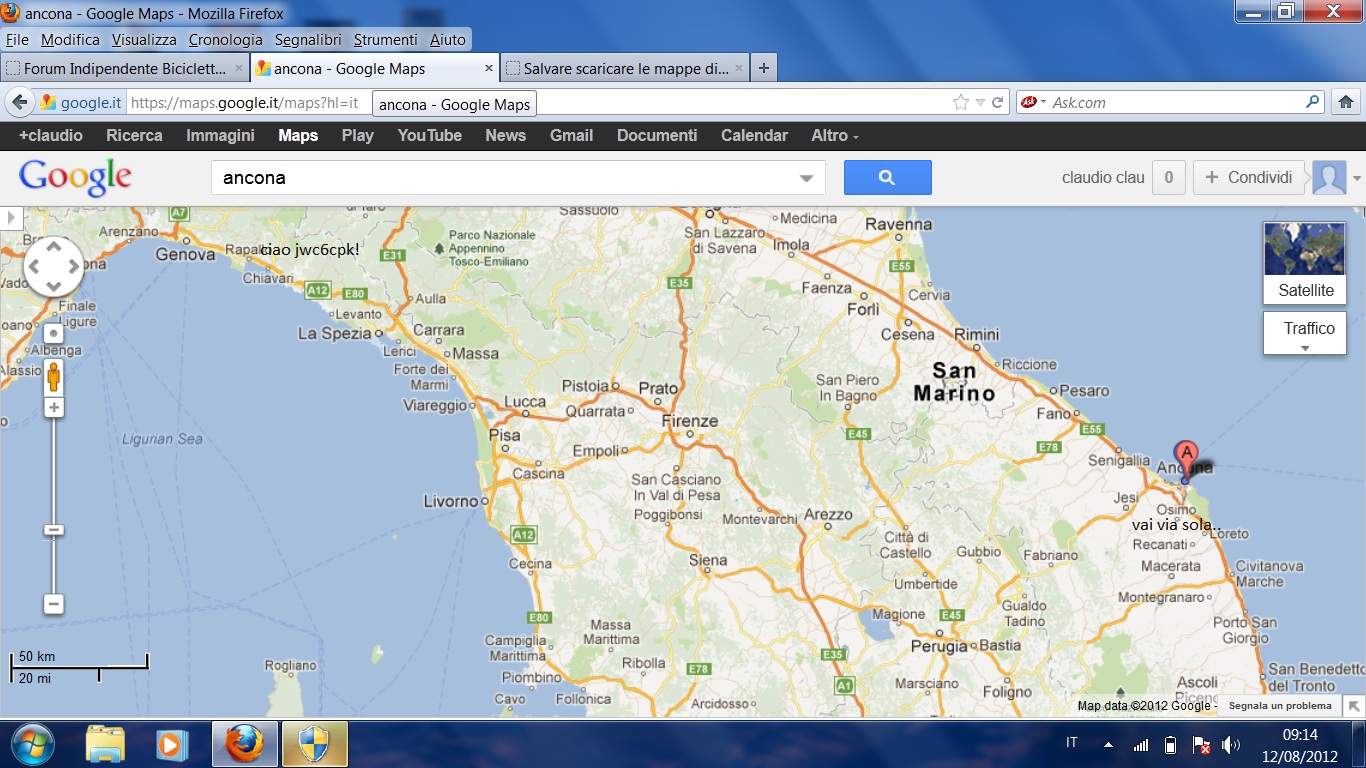Expand the account options arrow beside avatar
This screenshot has width=1366, height=768.
1357,178
